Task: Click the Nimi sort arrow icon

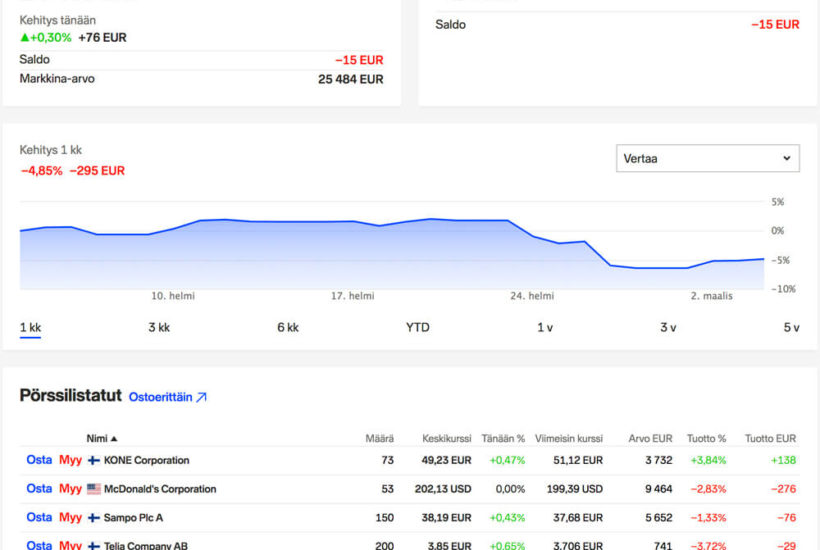Action: [x=114, y=439]
